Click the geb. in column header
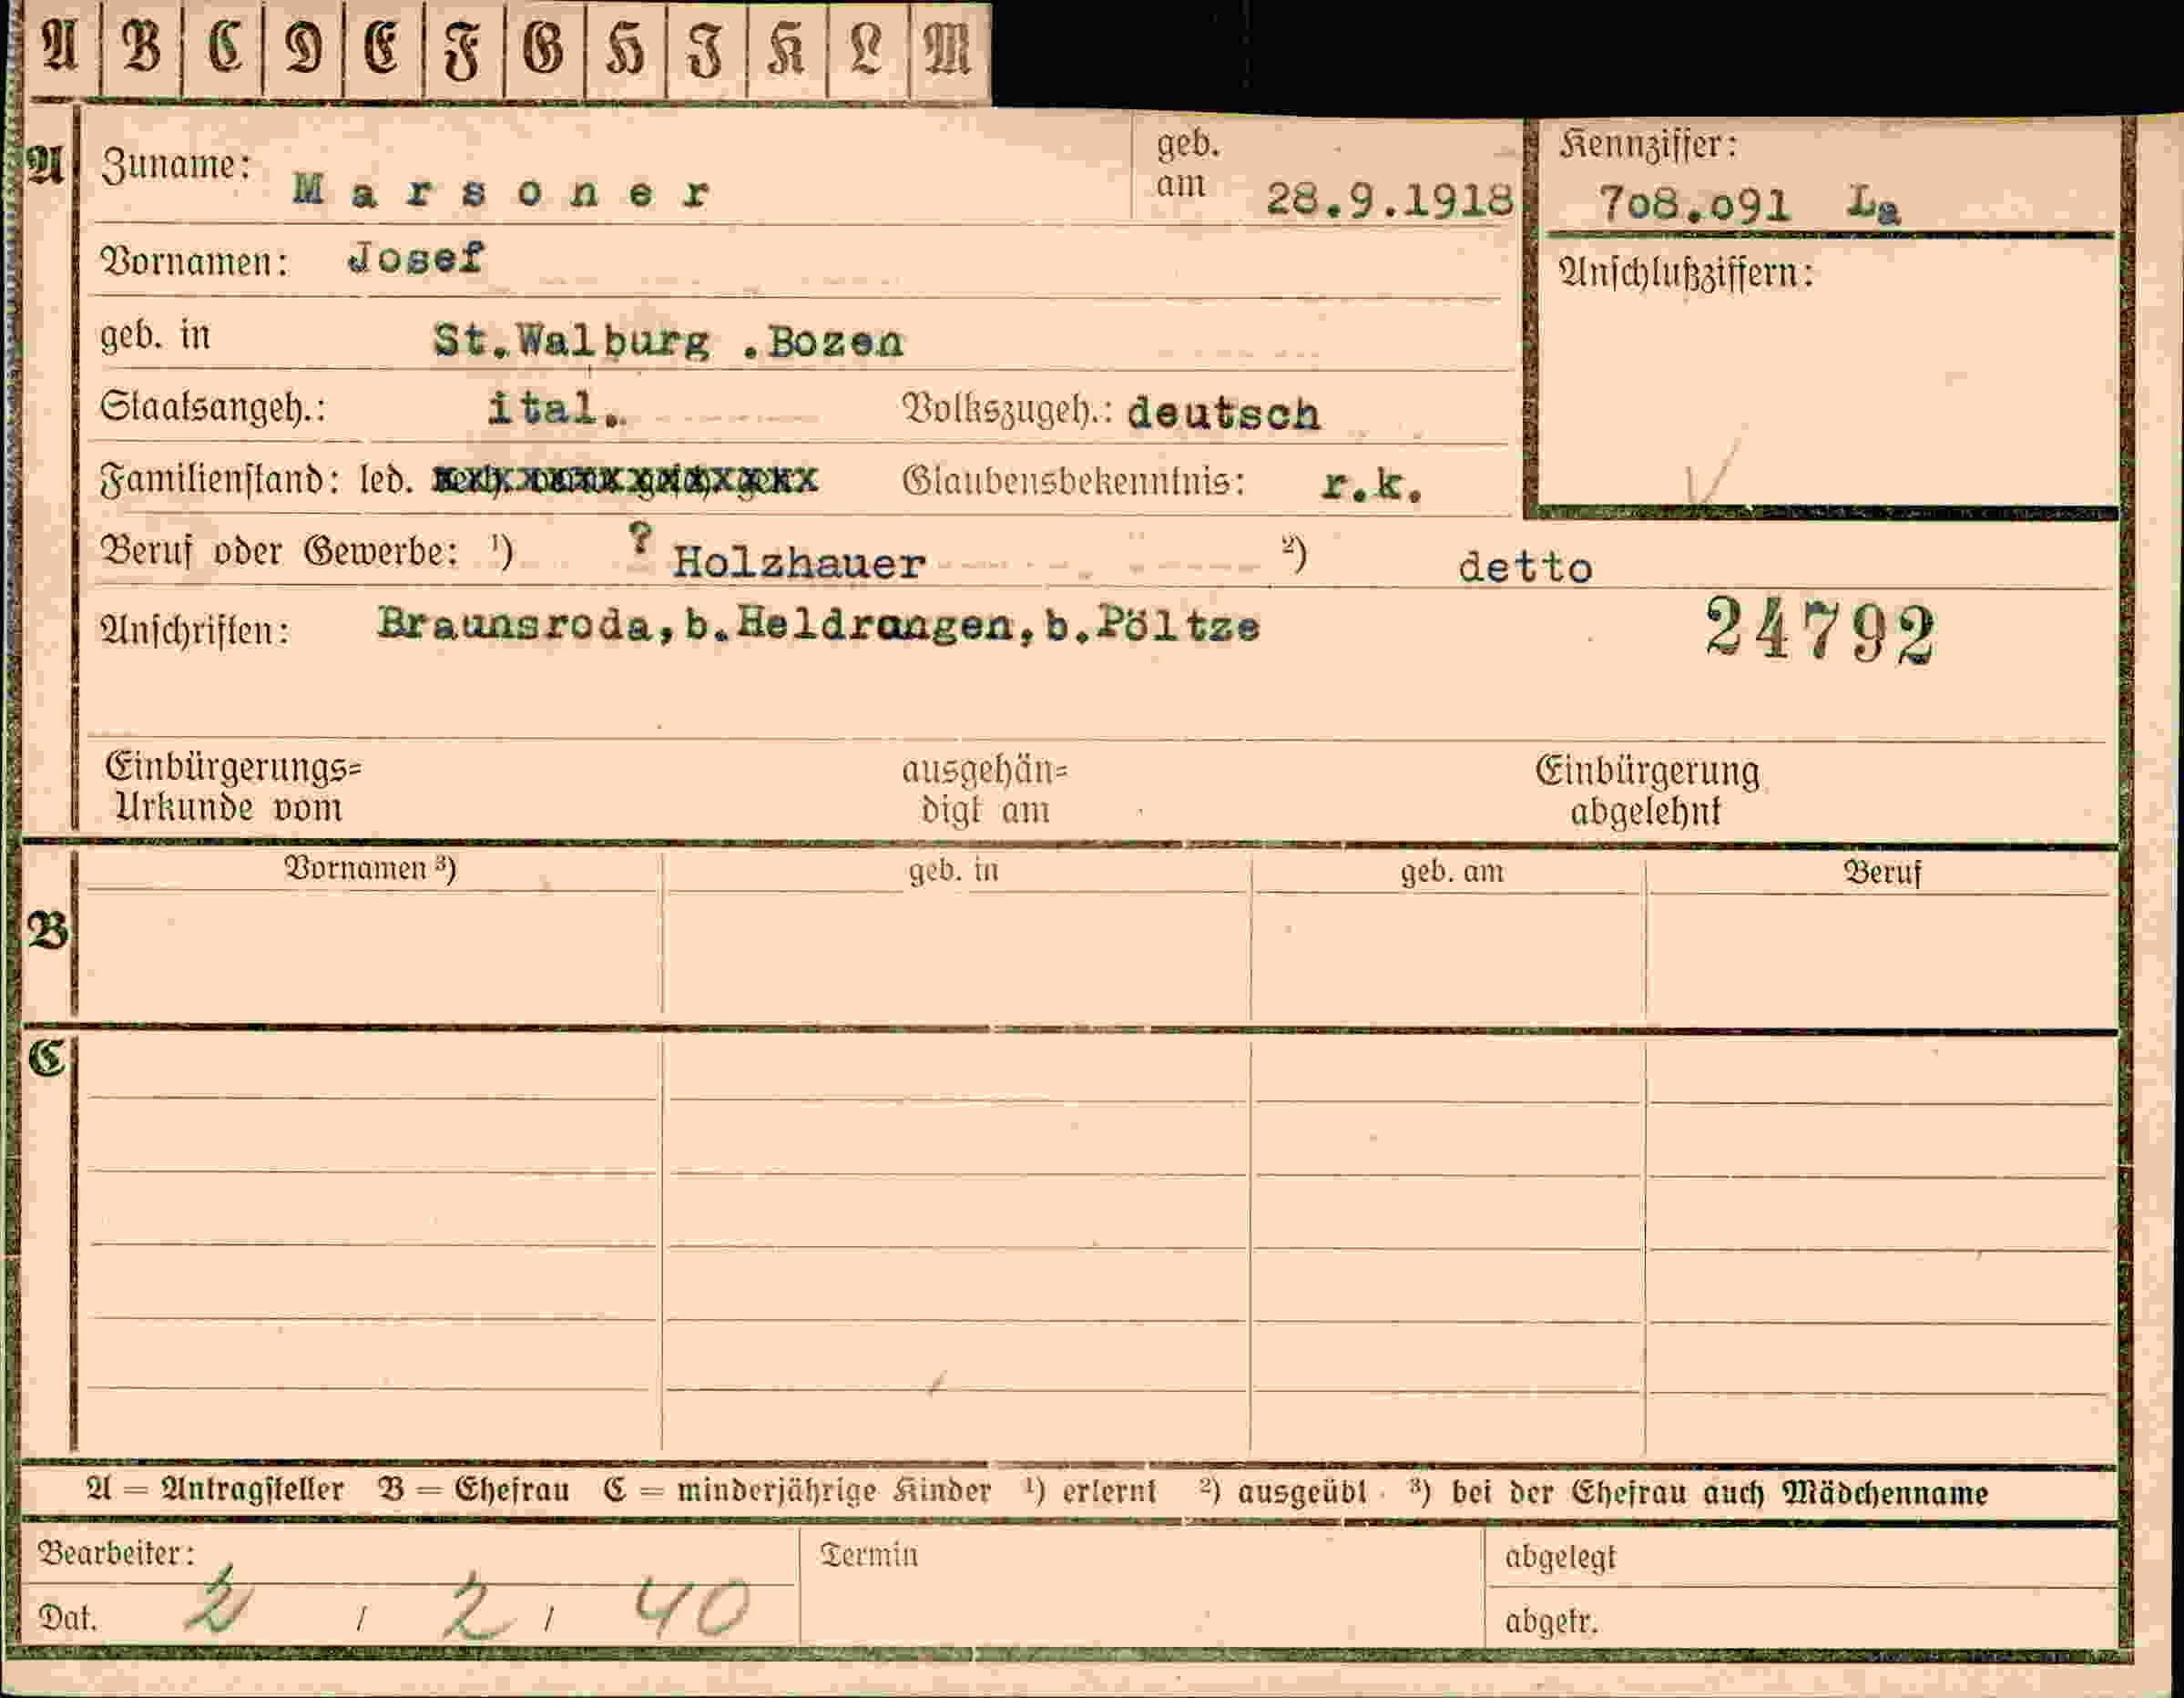This screenshot has width=2184, height=1698. 954,871
